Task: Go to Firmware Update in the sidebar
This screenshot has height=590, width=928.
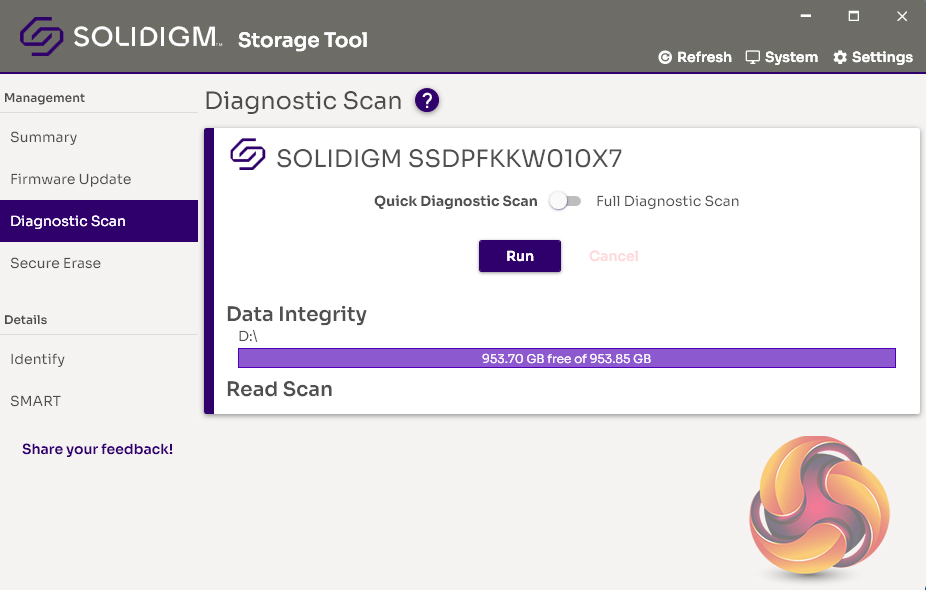Action: click(x=71, y=180)
